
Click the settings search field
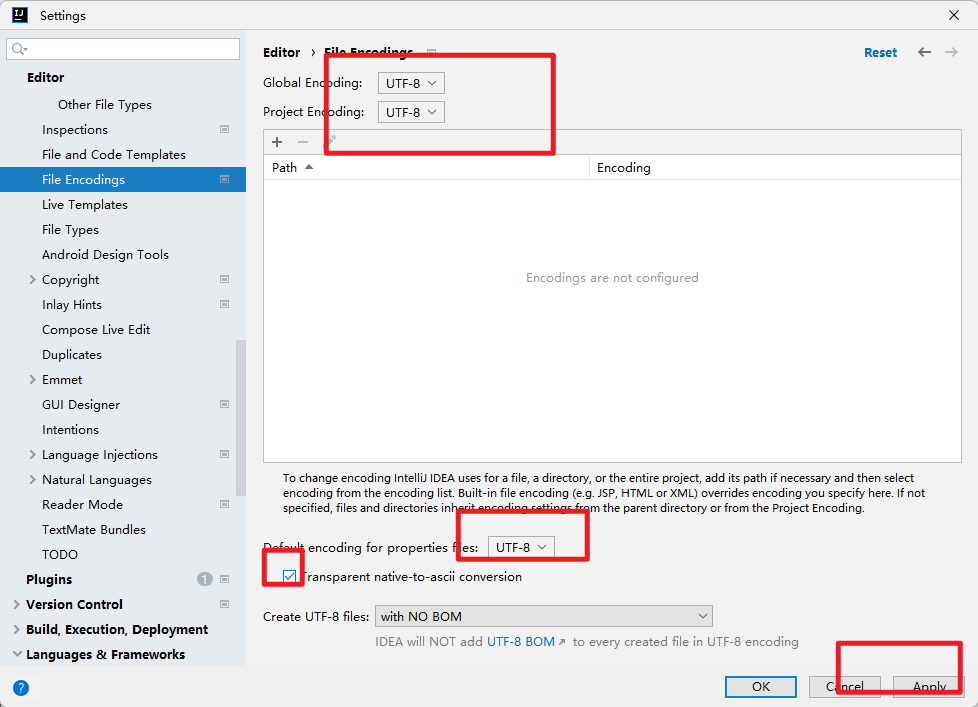(x=123, y=49)
